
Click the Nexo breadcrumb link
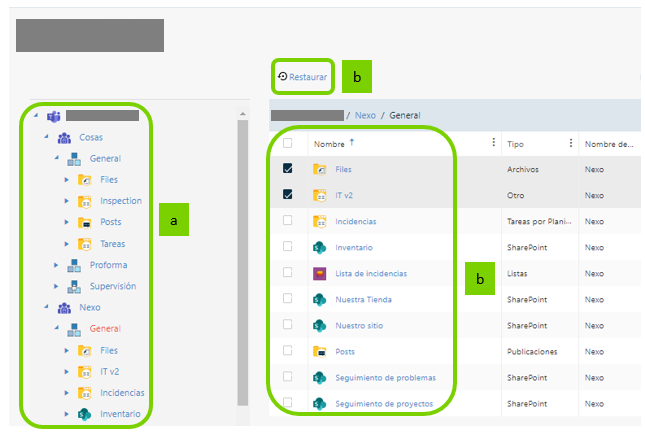pos(365,115)
